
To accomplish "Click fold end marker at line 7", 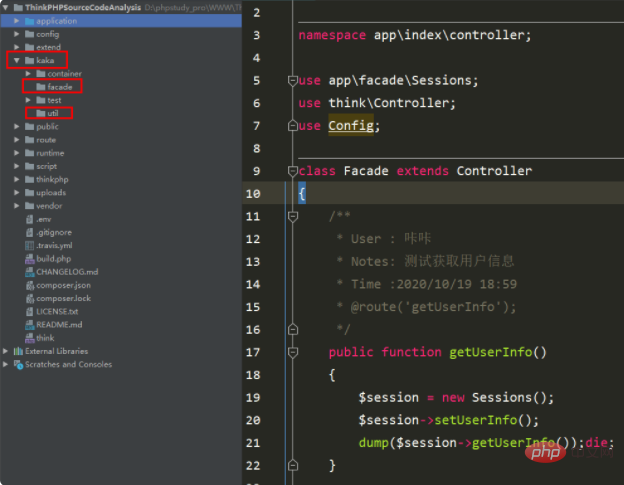I will (293, 126).
